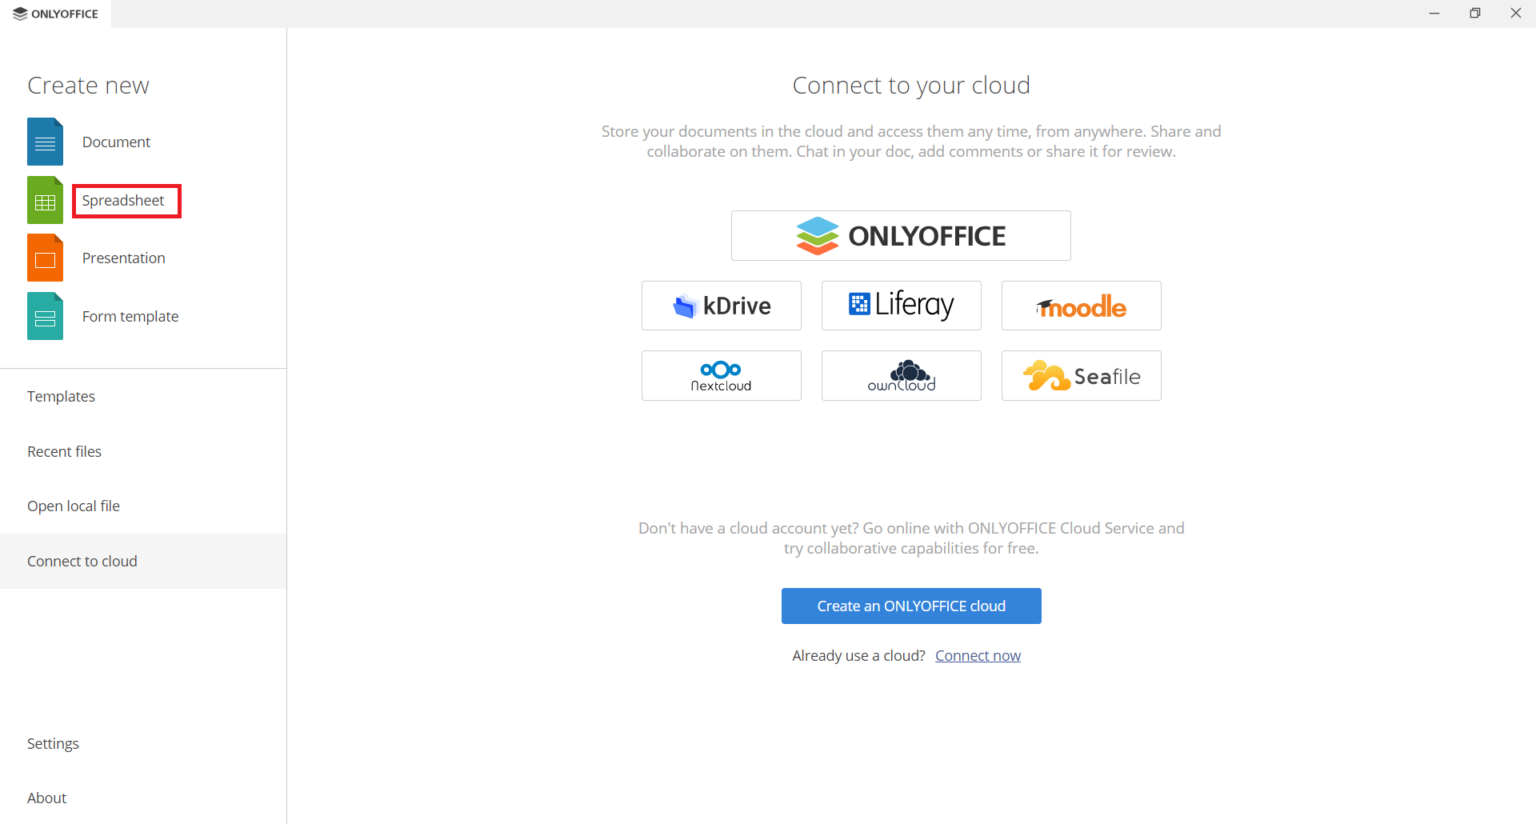The width and height of the screenshot is (1536, 824).
Task: Connect to kDrive cloud storage
Action: point(721,305)
